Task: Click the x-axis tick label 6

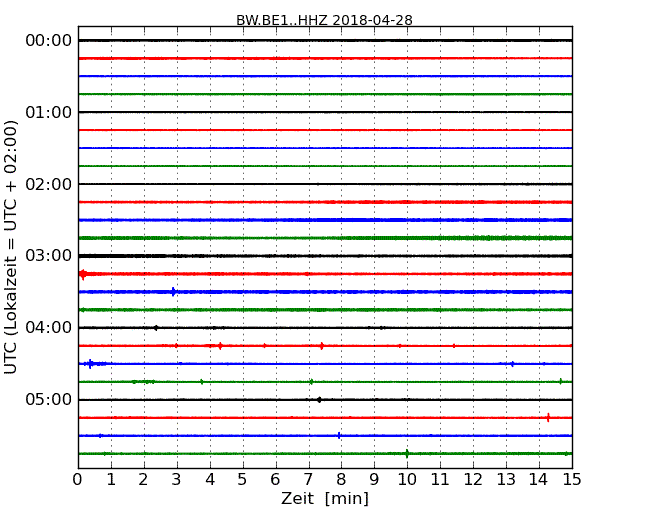Action: pos(275,480)
